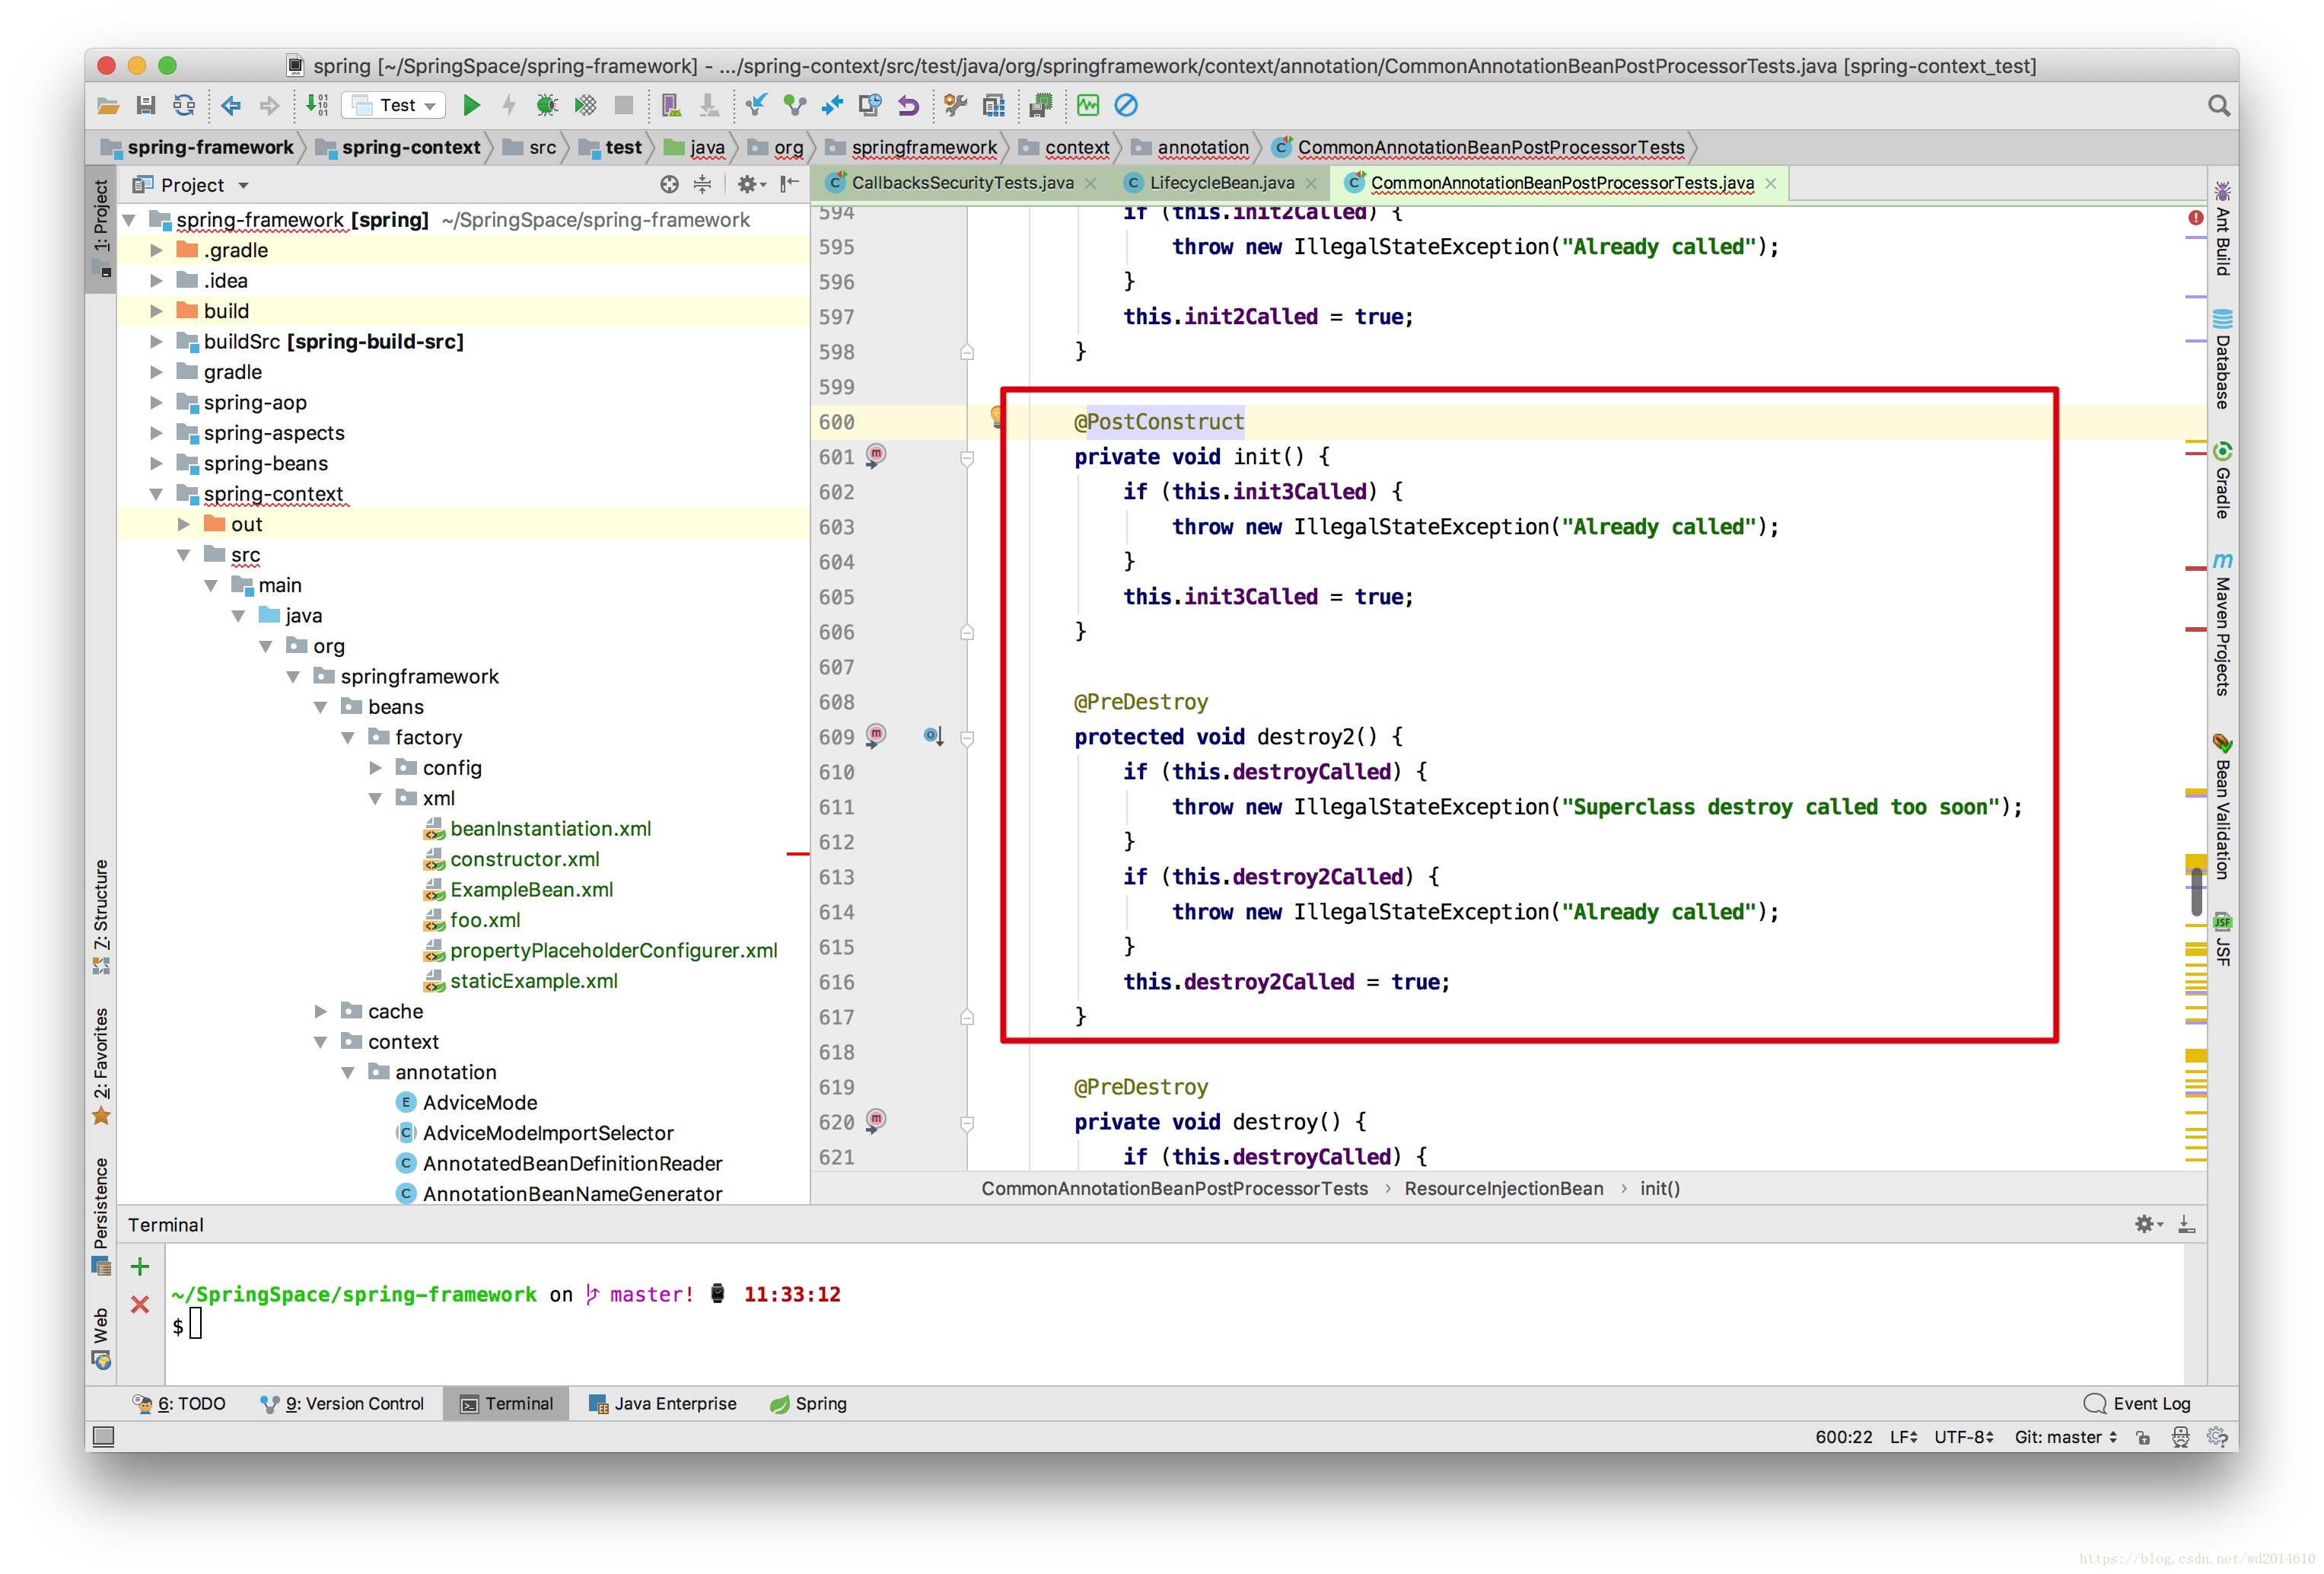Toggle the 2: Favorites side tool window
The width and height of the screenshot is (2324, 1574).
tap(101, 1066)
